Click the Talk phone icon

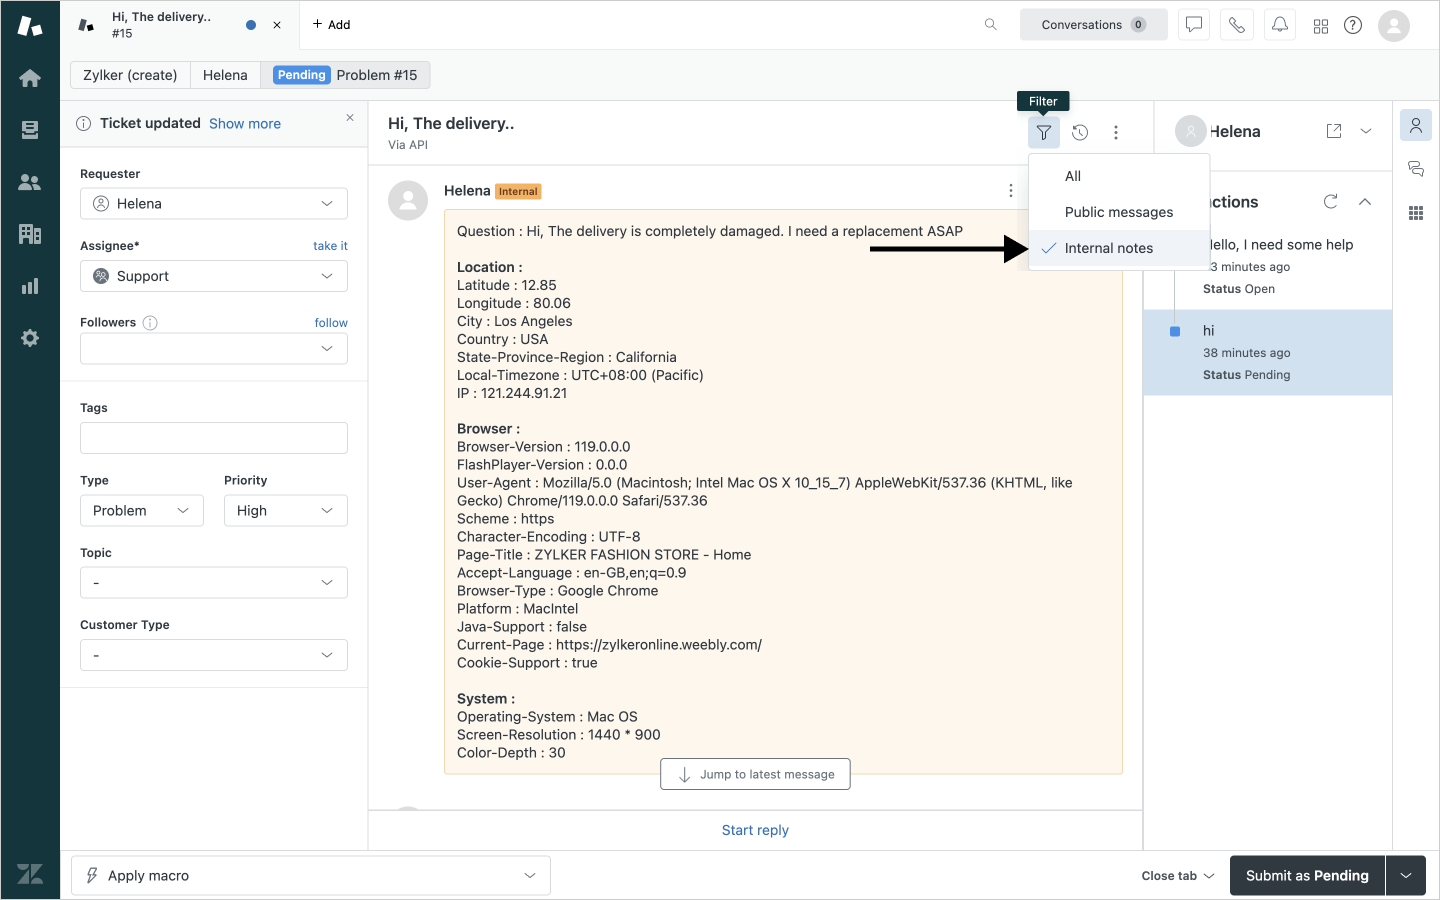1237,25
